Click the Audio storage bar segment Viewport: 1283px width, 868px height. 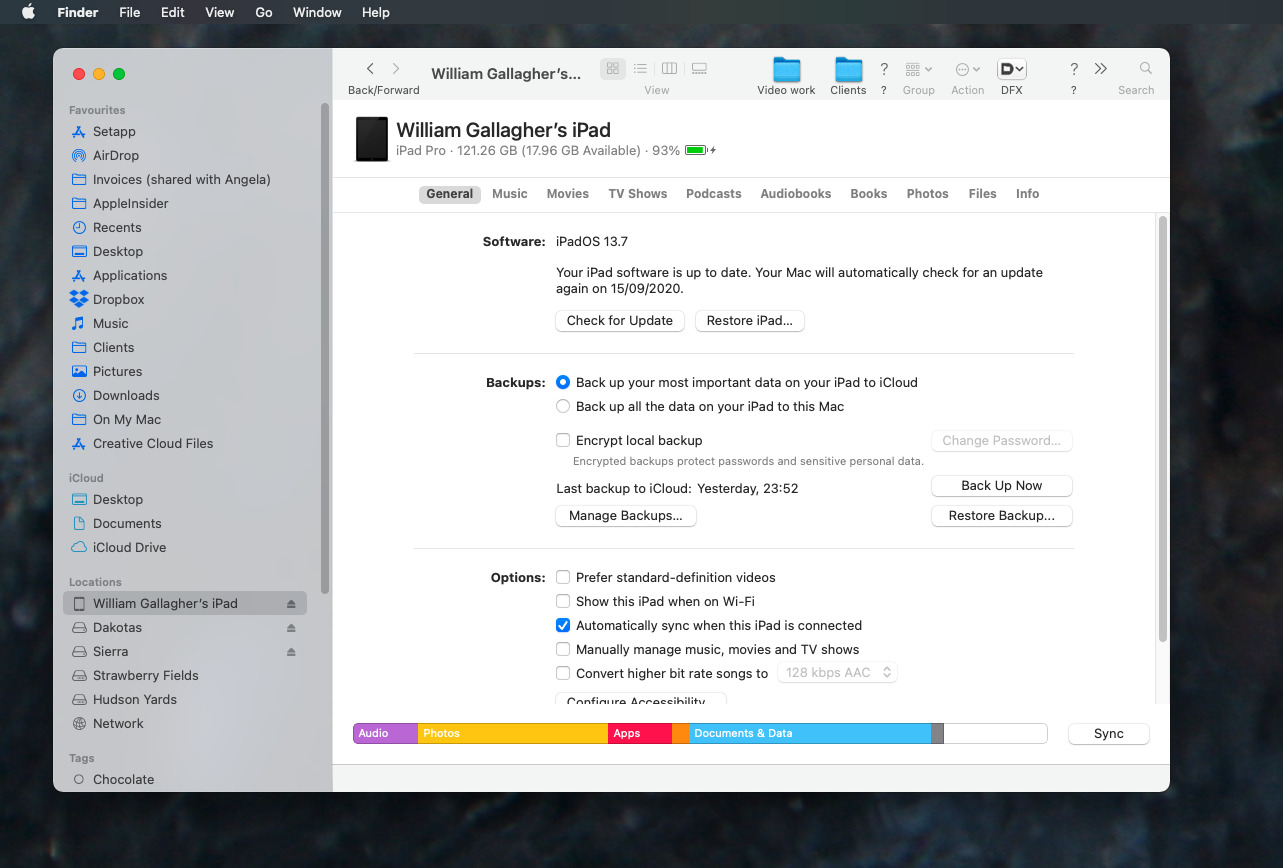click(386, 734)
